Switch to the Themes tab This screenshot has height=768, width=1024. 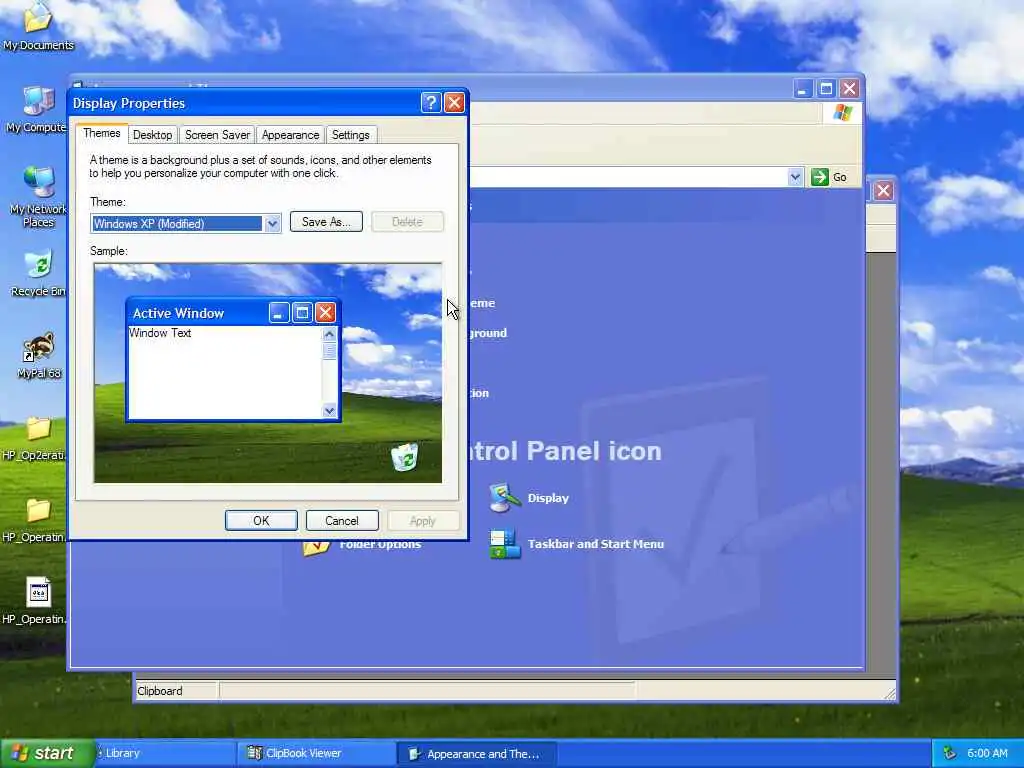point(101,133)
